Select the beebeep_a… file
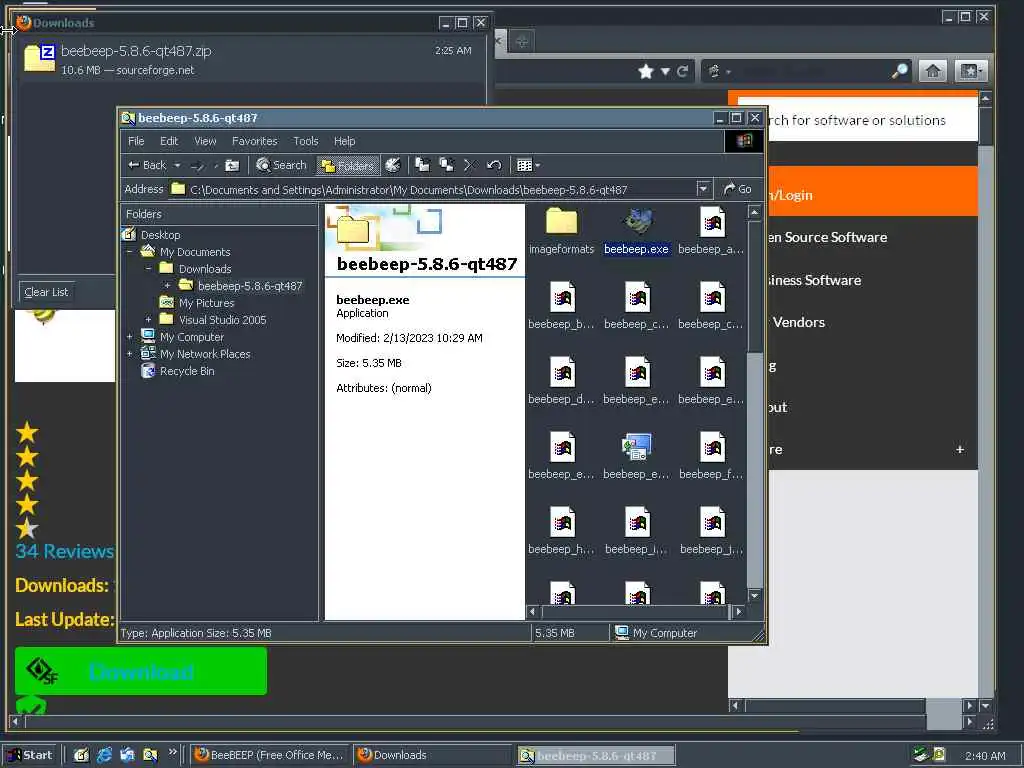1024x768 pixels. tap(711, 231)
